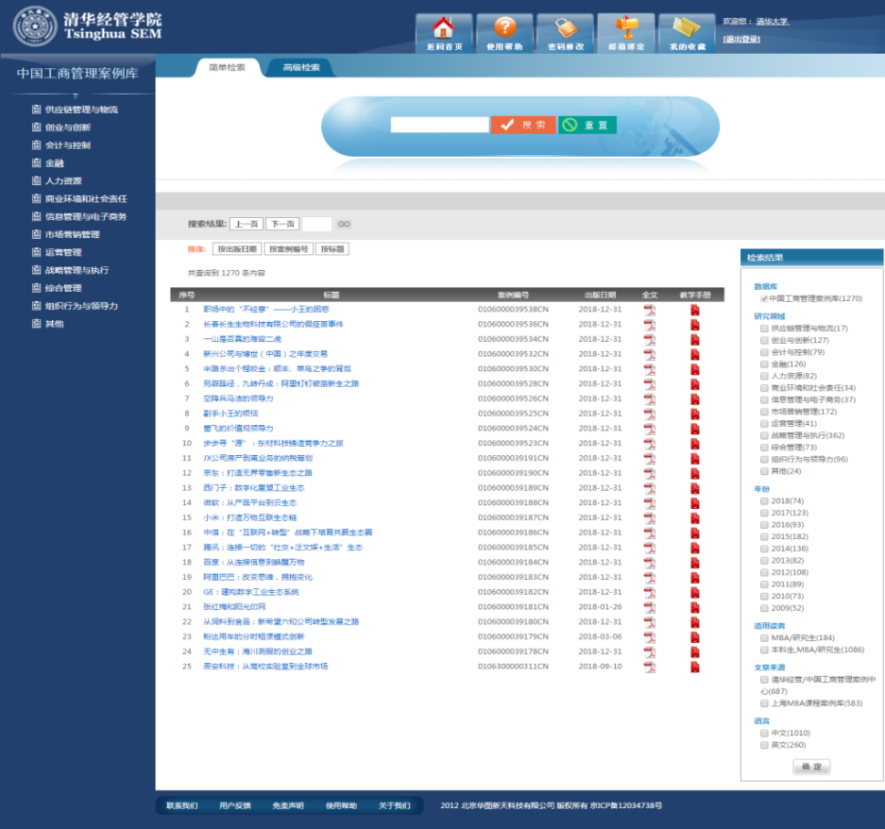Sort results 按案例编号
This screenshot has width=885, height=829.
coord(288,249)
